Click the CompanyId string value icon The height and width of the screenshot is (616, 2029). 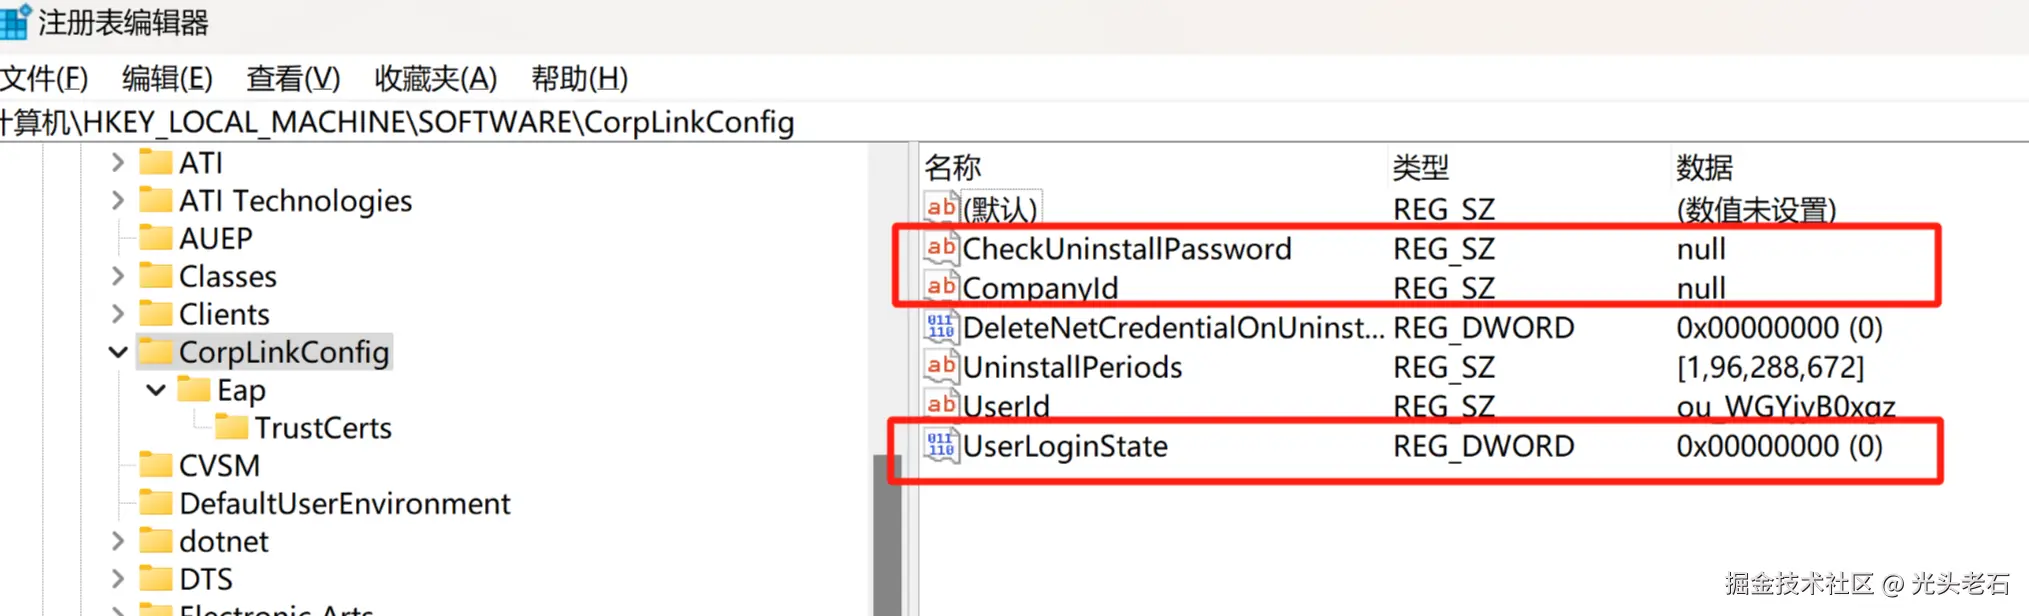pyautogui.click(x=941, y=288)
